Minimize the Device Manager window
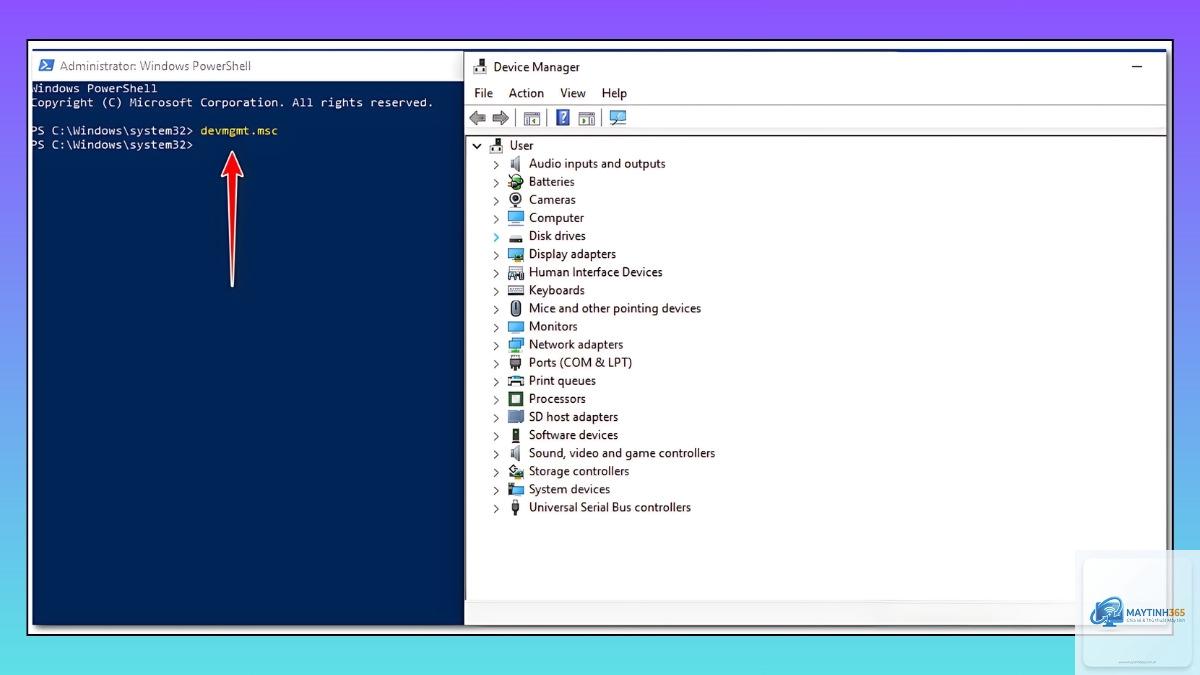1200x675 pixels. tap(1137, 67)
